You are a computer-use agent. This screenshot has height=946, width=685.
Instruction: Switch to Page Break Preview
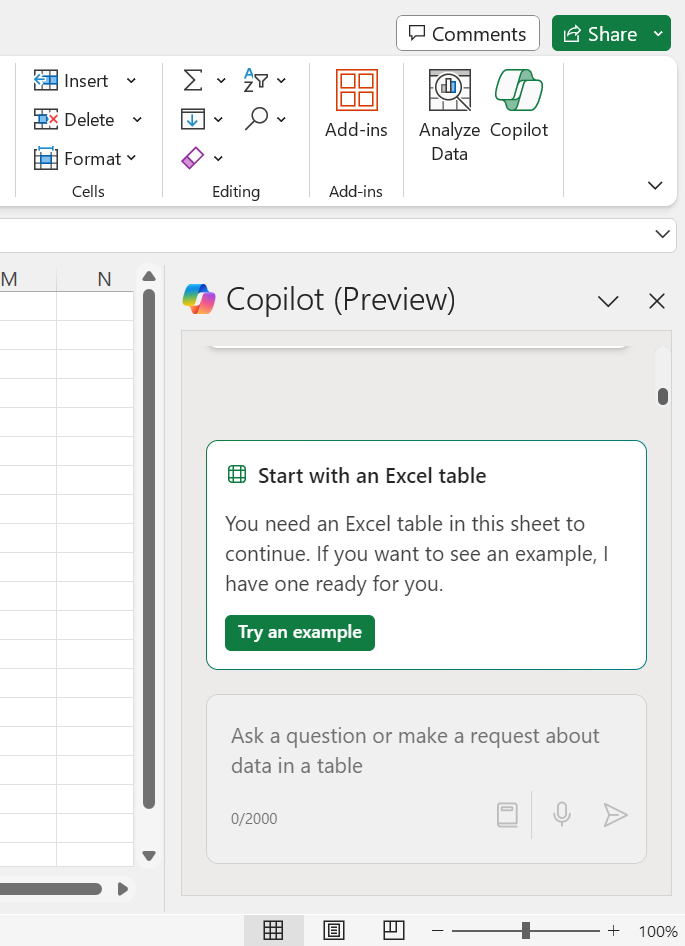[393, 930]
